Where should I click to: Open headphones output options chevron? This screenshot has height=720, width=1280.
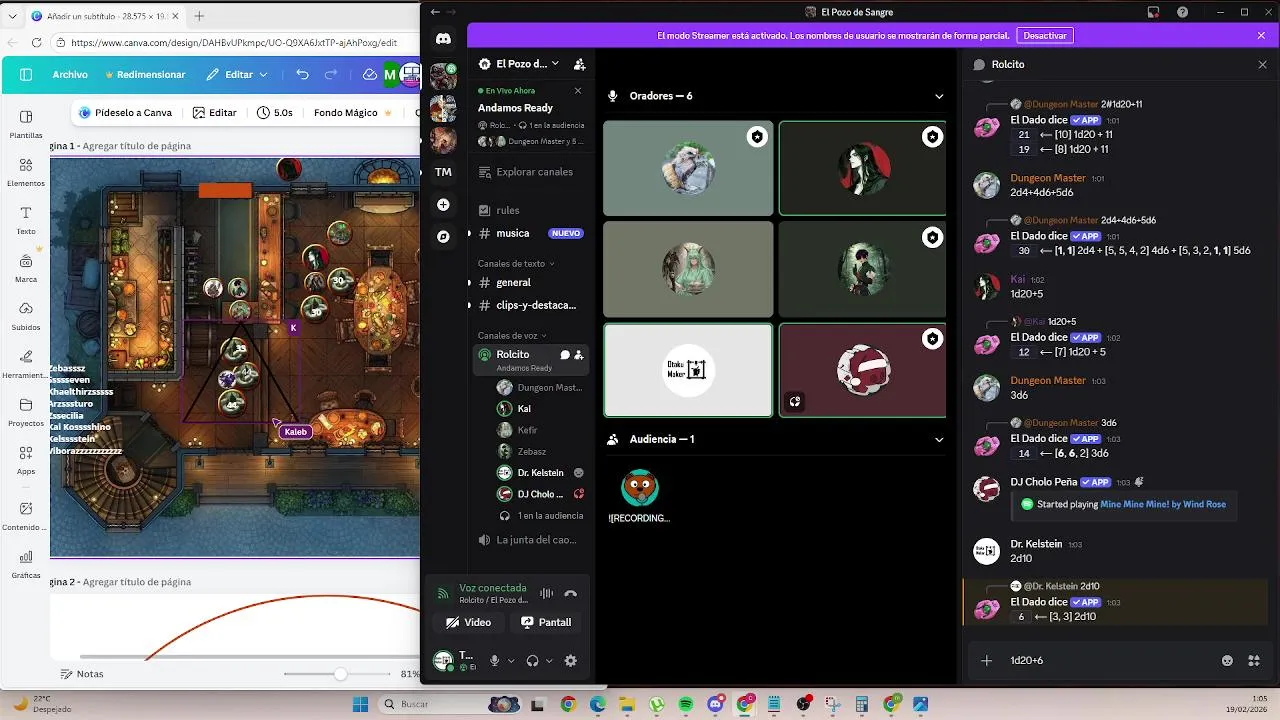(x=549, y=661)
